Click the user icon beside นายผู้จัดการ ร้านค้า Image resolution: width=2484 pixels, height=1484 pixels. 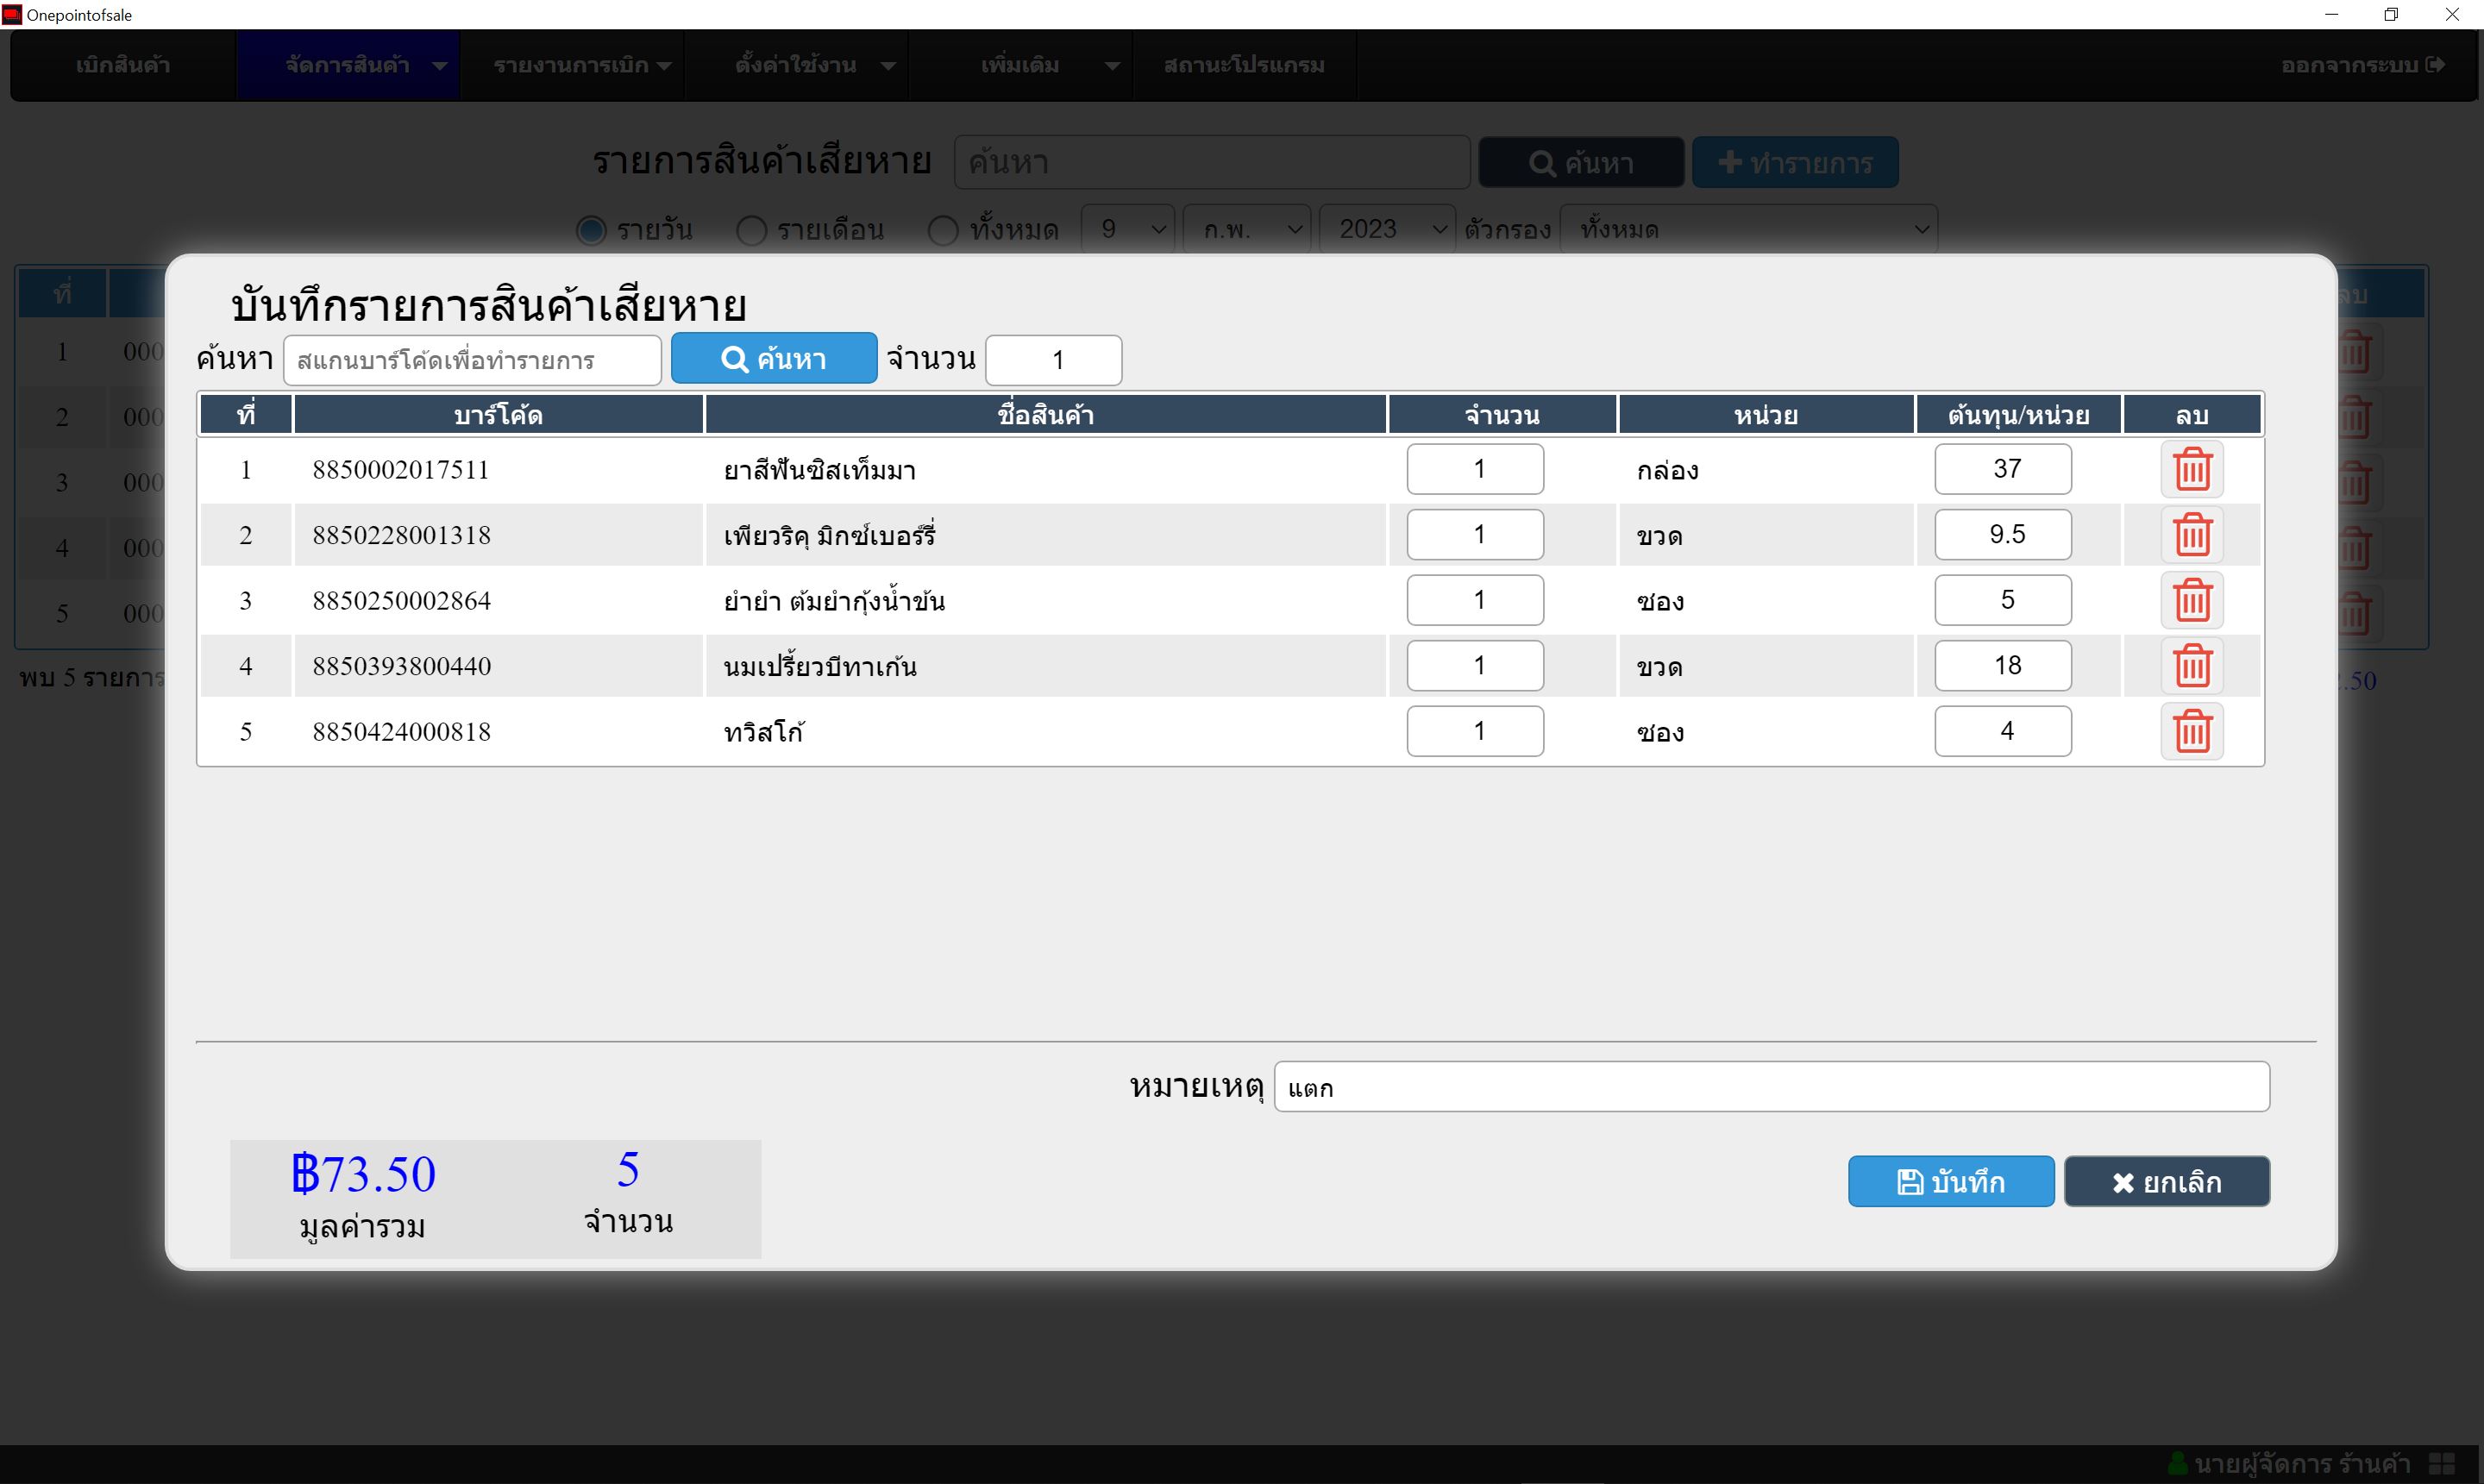click(x=2177, y=1464)
